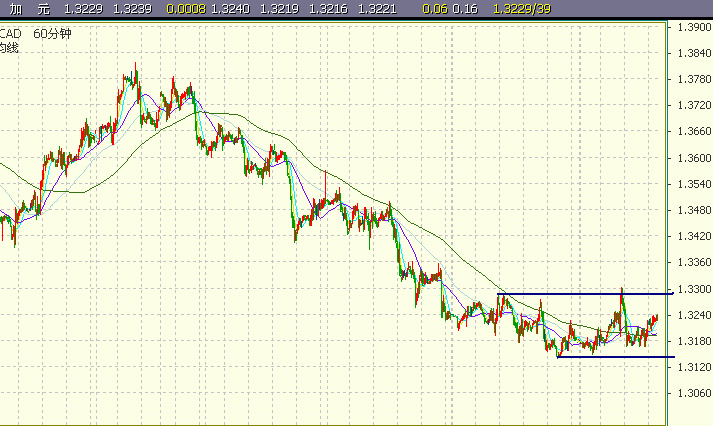Click the CAD symbol label on chart
The height and width of the screenshot is (426, 713).
10,34
